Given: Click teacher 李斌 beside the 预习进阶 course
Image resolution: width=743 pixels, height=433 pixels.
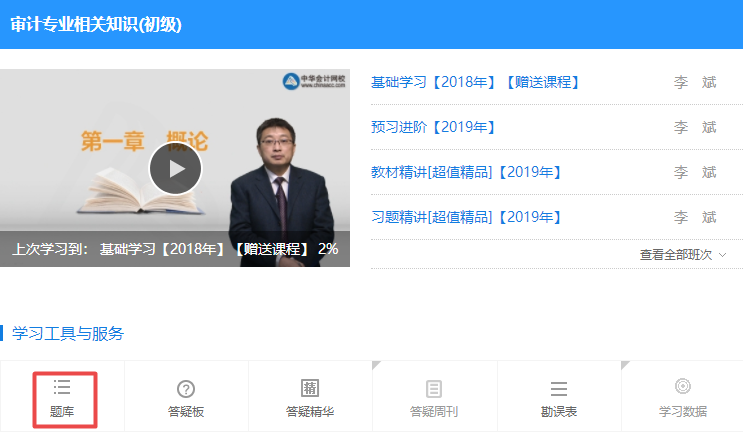Looking at the screenshot, I should [x=695, y=127].
